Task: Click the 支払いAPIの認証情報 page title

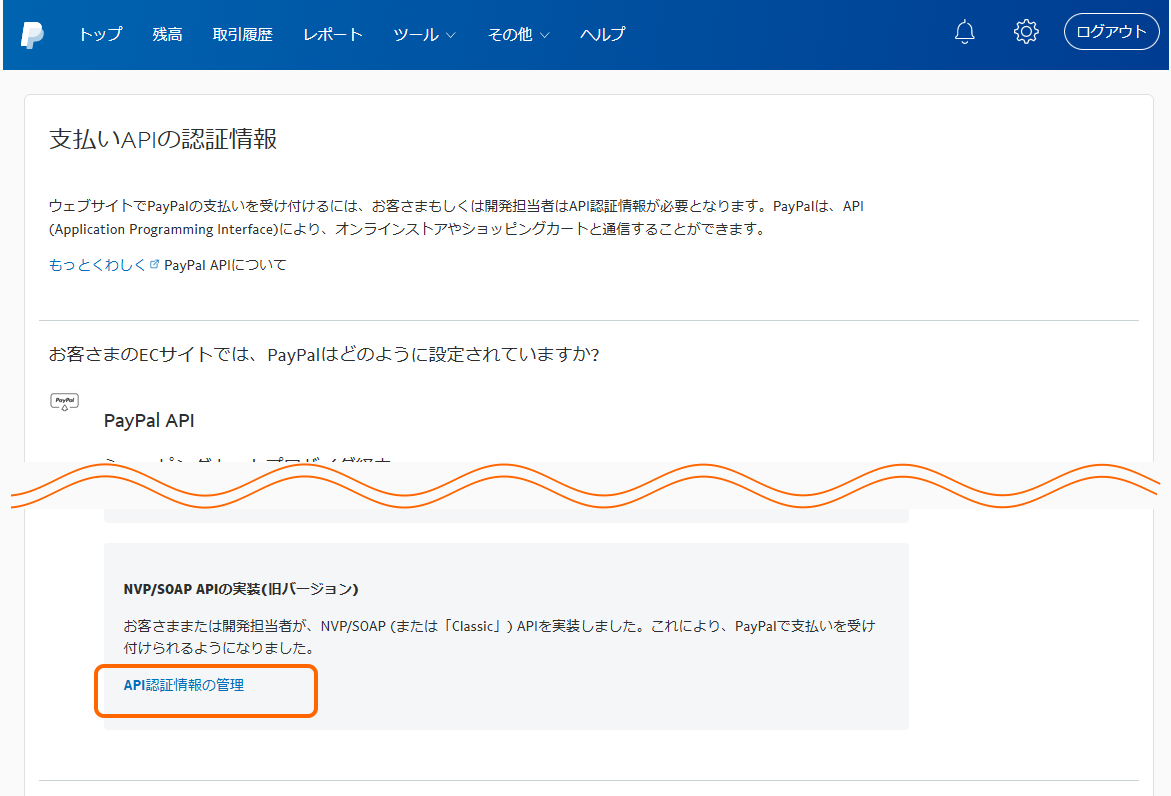Action: tap(163, 140)
